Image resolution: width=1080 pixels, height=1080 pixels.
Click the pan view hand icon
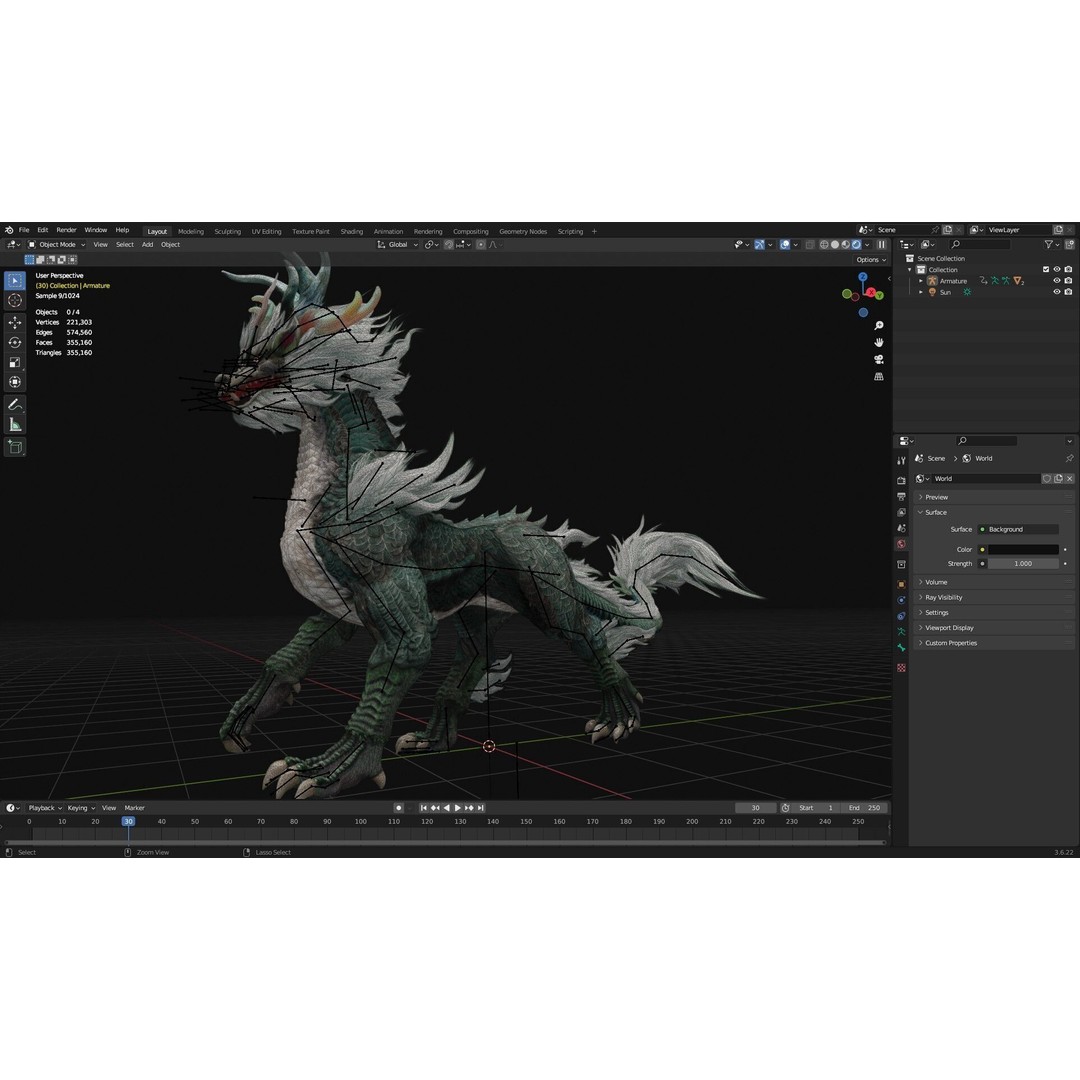(879, 342)
